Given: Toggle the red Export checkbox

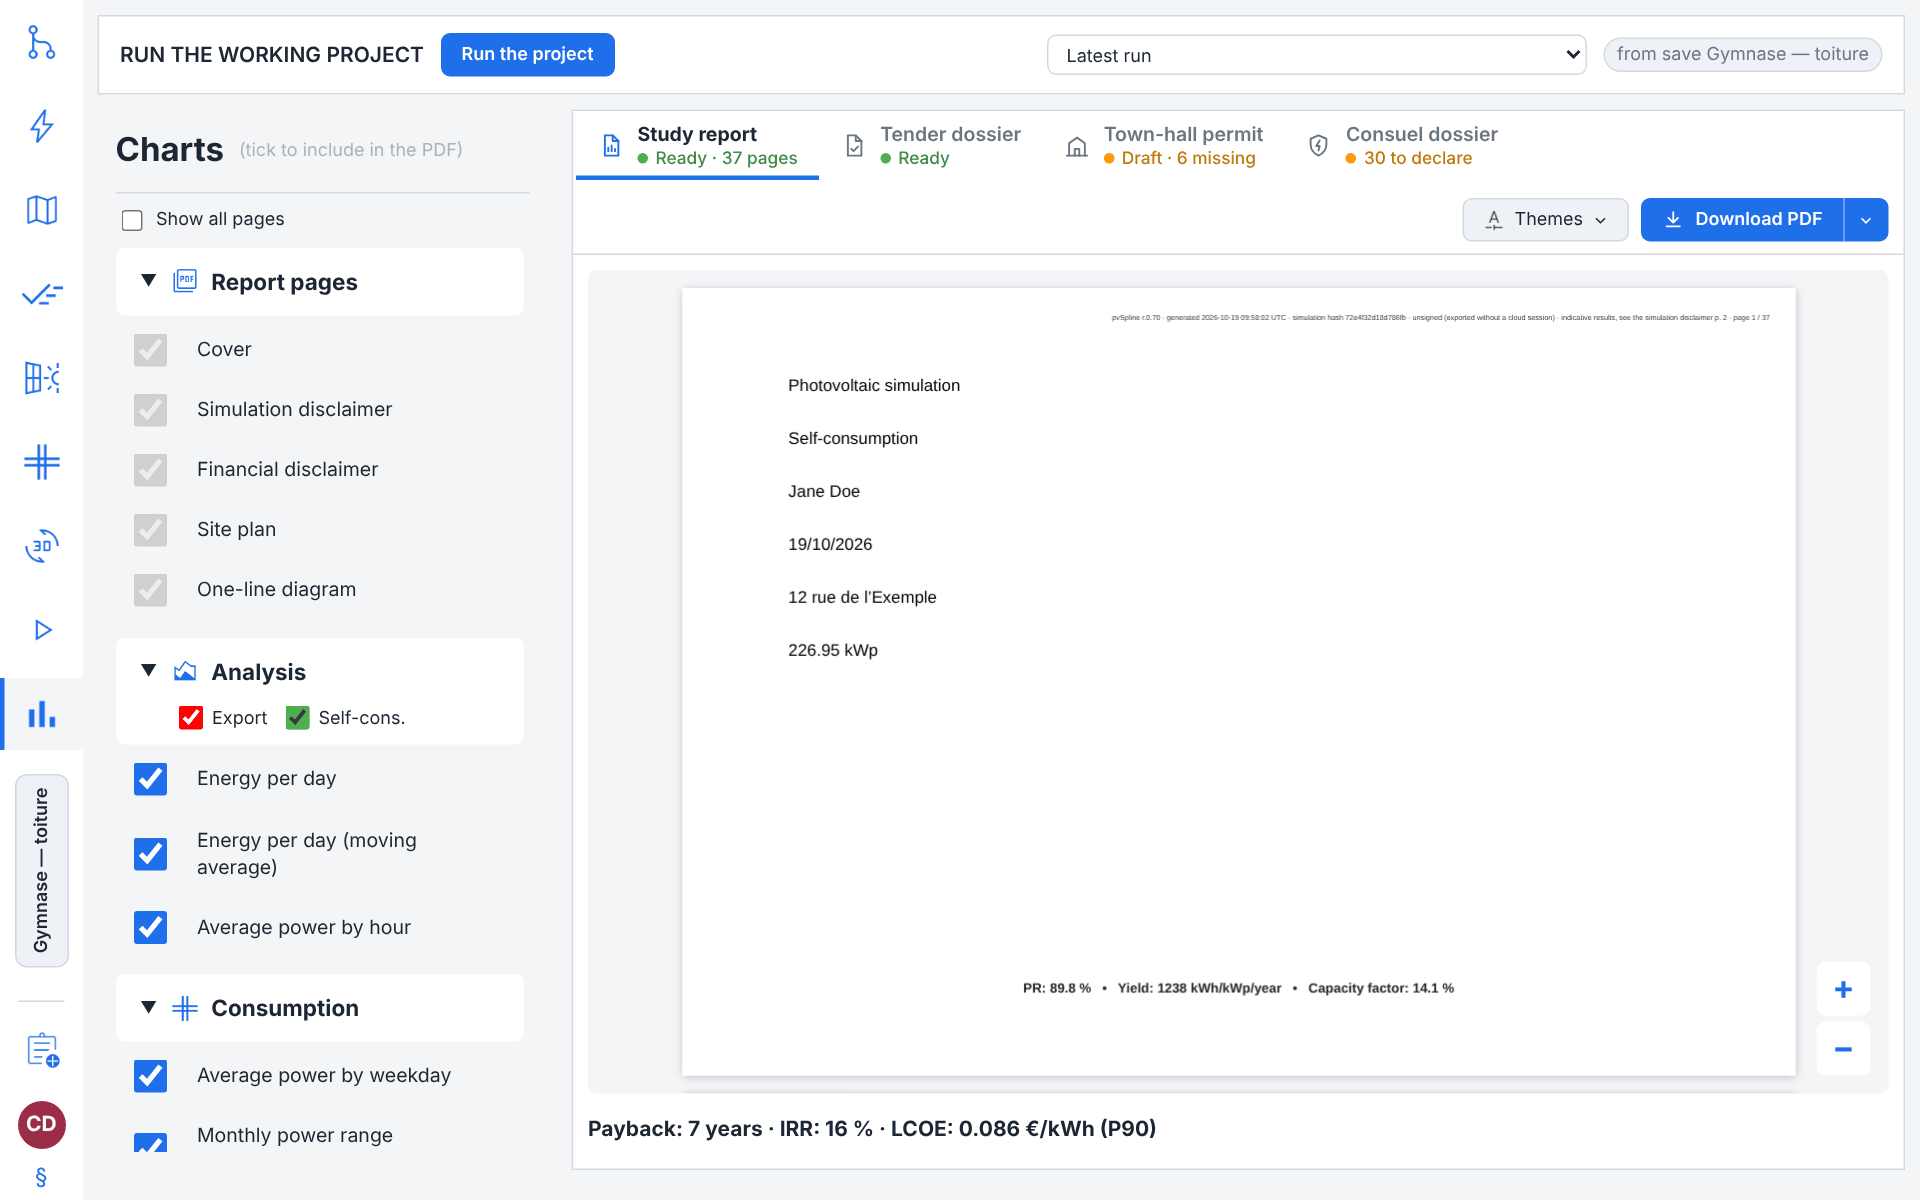Looking at the screenshot, I should tap(191, 718).
